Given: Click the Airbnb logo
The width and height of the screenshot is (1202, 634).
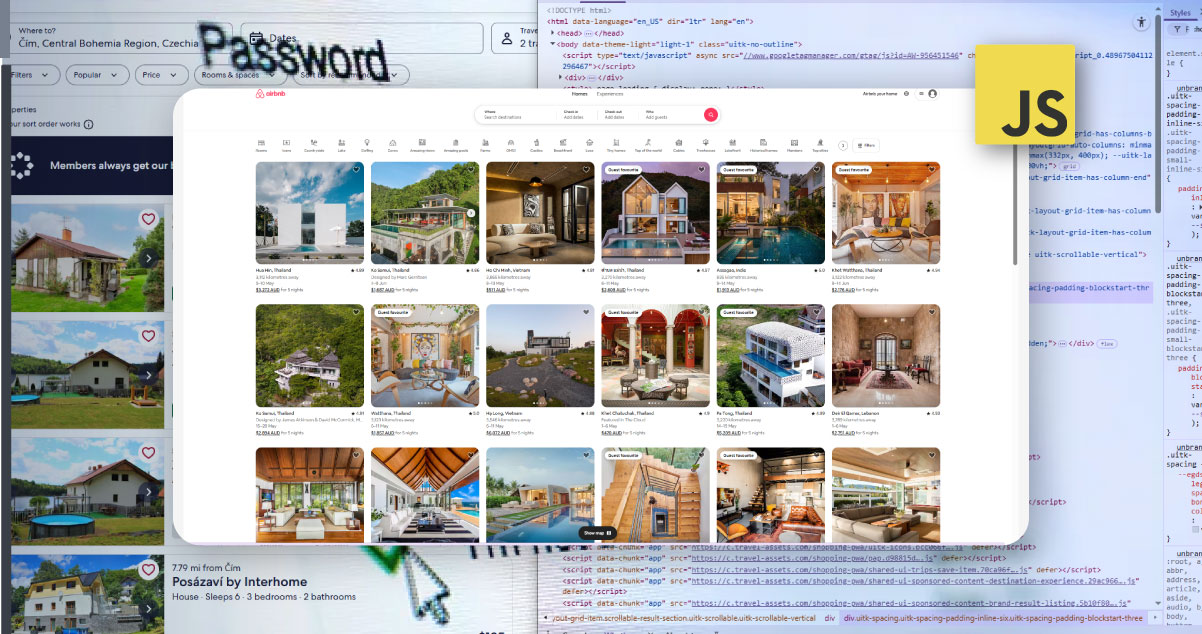Looking at the screenshot, I should pyautogui.click(x=268, y=94).
